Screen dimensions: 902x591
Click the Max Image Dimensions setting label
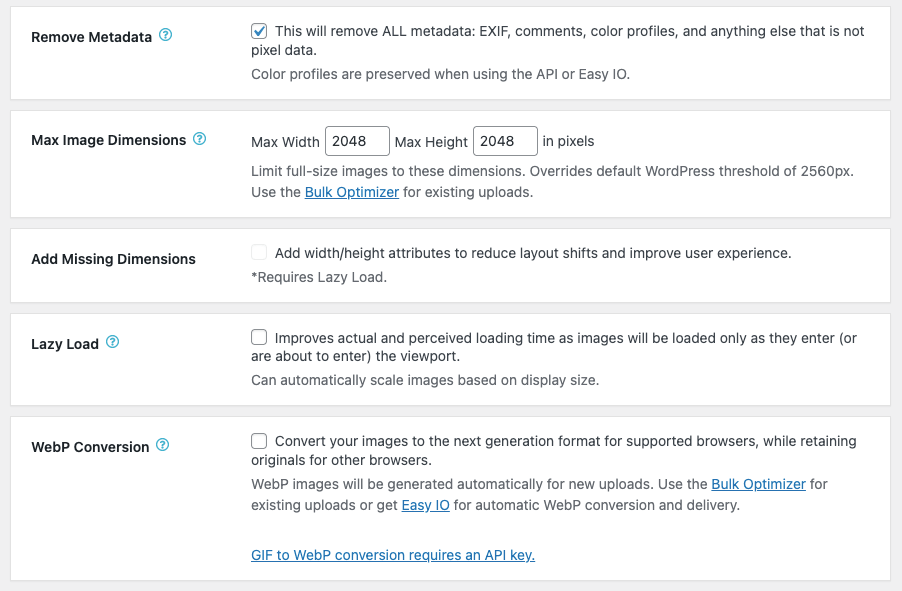[109, 140]
